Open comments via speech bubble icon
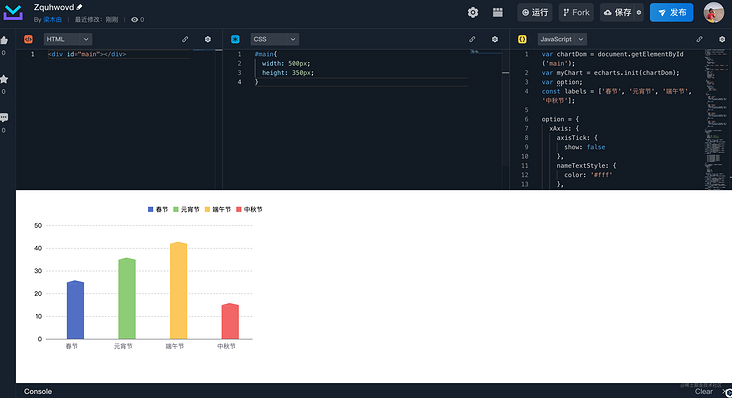 4,117
